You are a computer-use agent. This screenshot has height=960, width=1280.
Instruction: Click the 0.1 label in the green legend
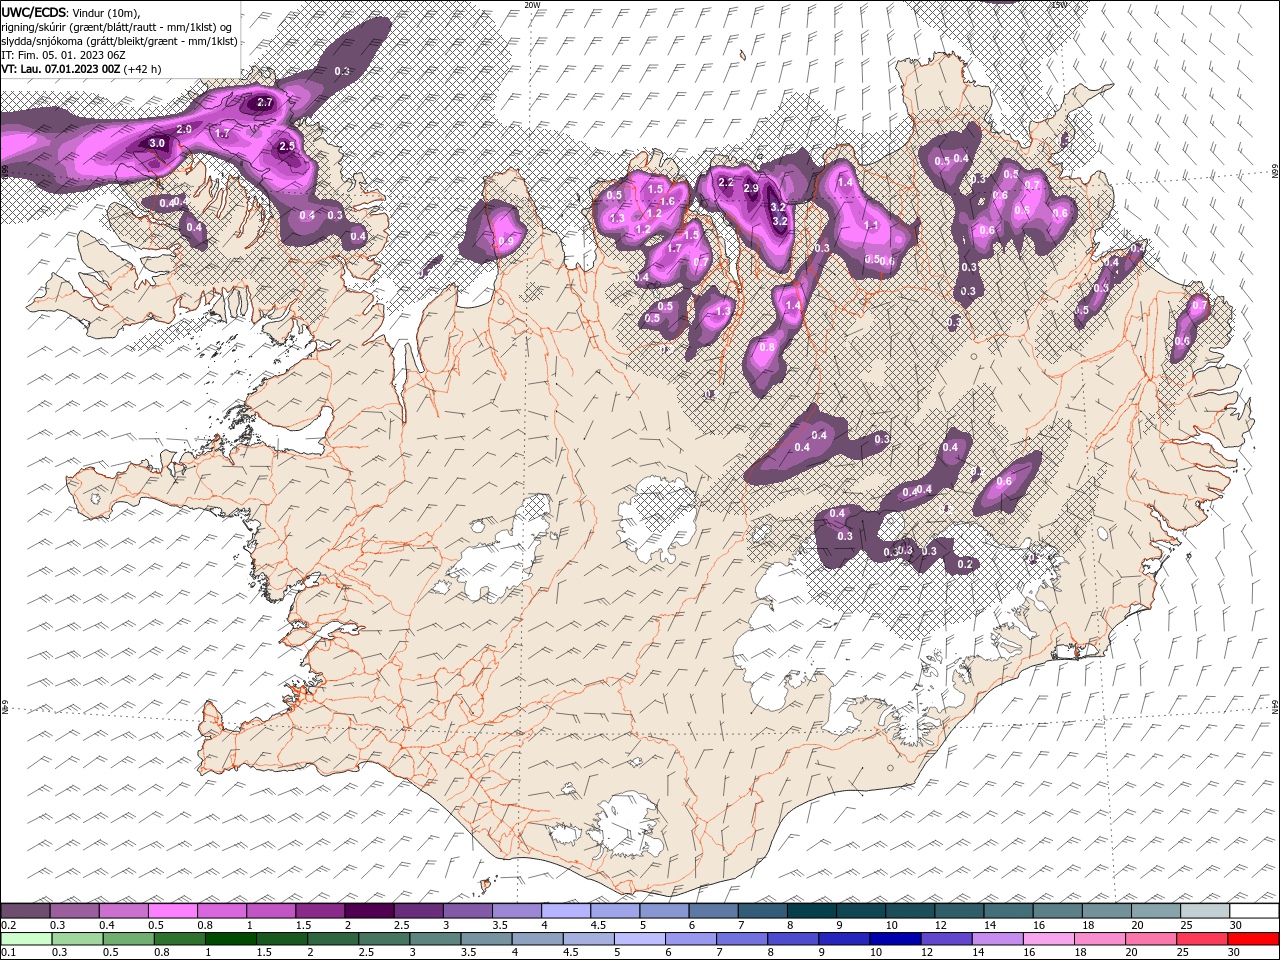point(8,953)
